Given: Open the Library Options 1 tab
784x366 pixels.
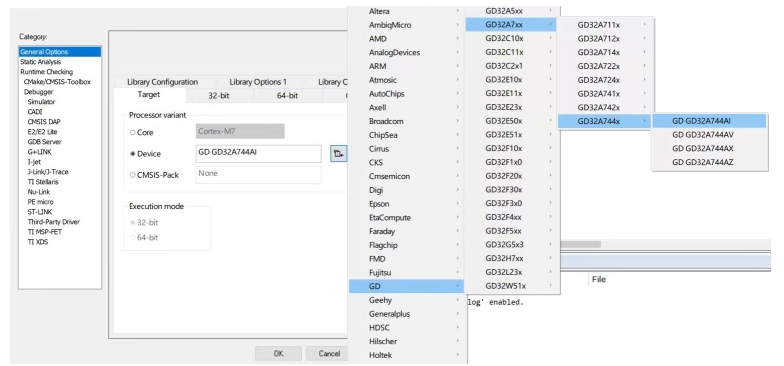Looking at the screenshot, I should point(258,82).
